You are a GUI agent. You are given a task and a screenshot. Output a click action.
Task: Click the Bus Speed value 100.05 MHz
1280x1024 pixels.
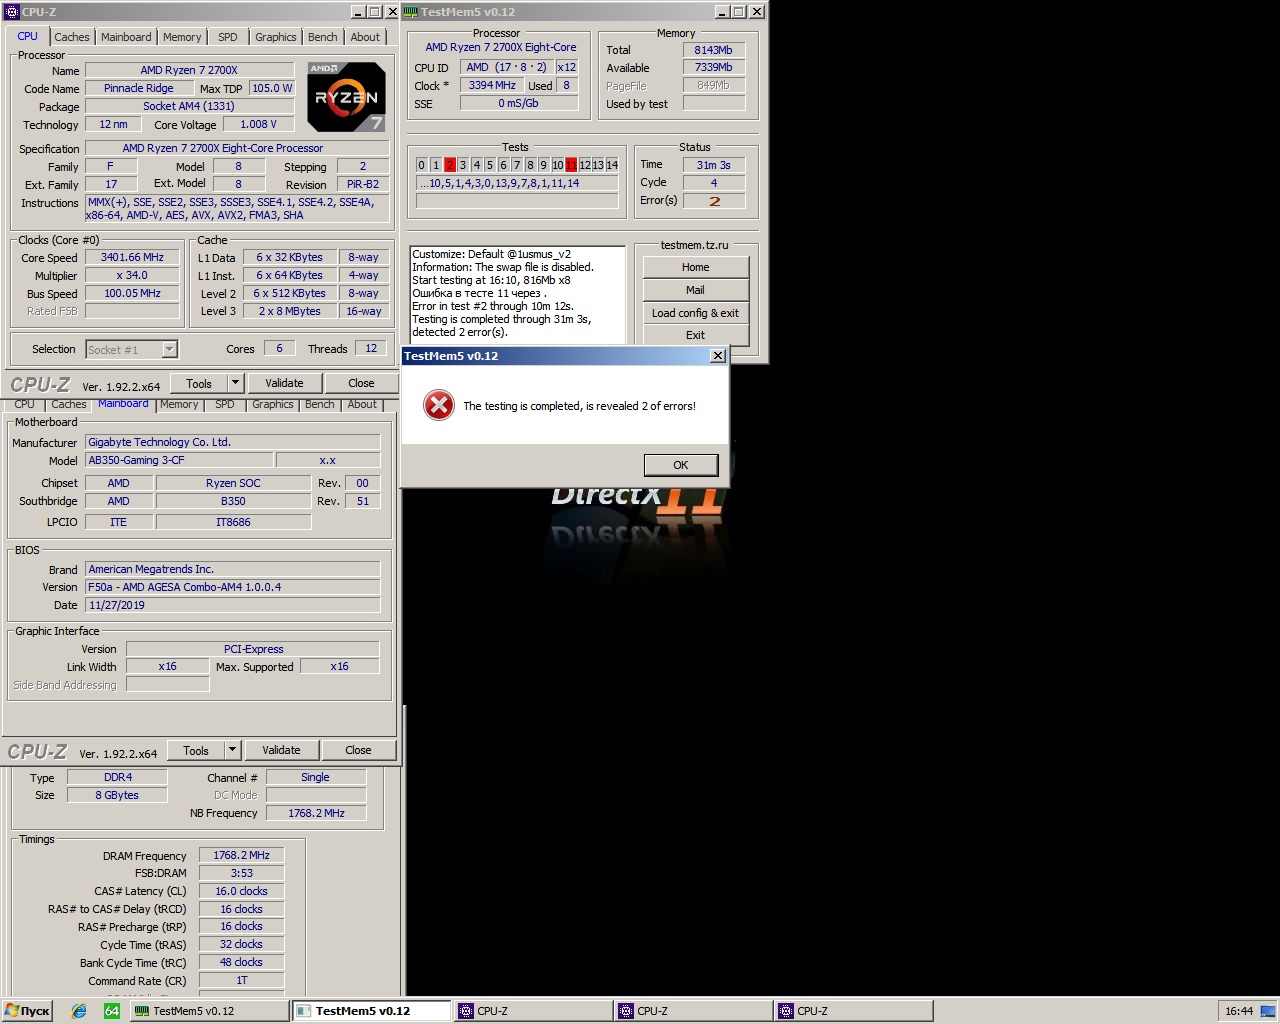coord(132,293)
